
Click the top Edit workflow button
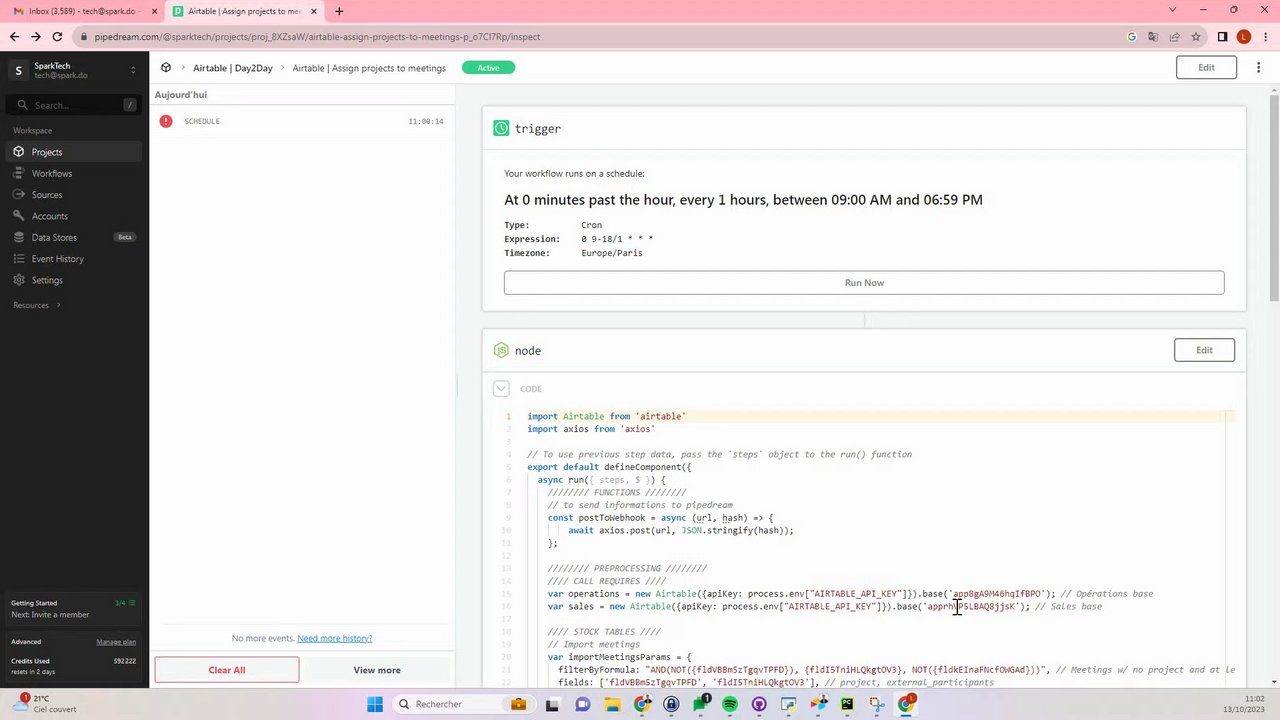click(x=1206, y=67)
